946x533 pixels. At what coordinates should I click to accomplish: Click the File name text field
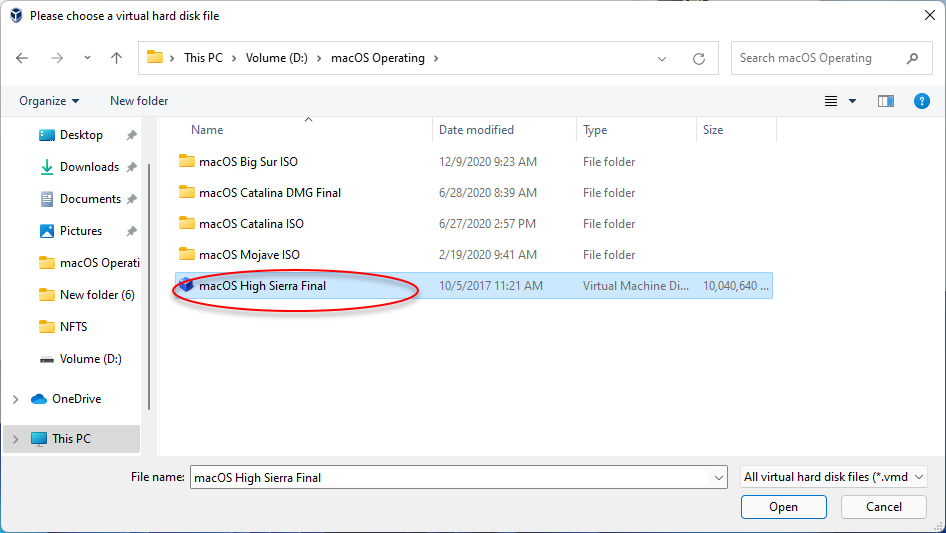point(451,477)
